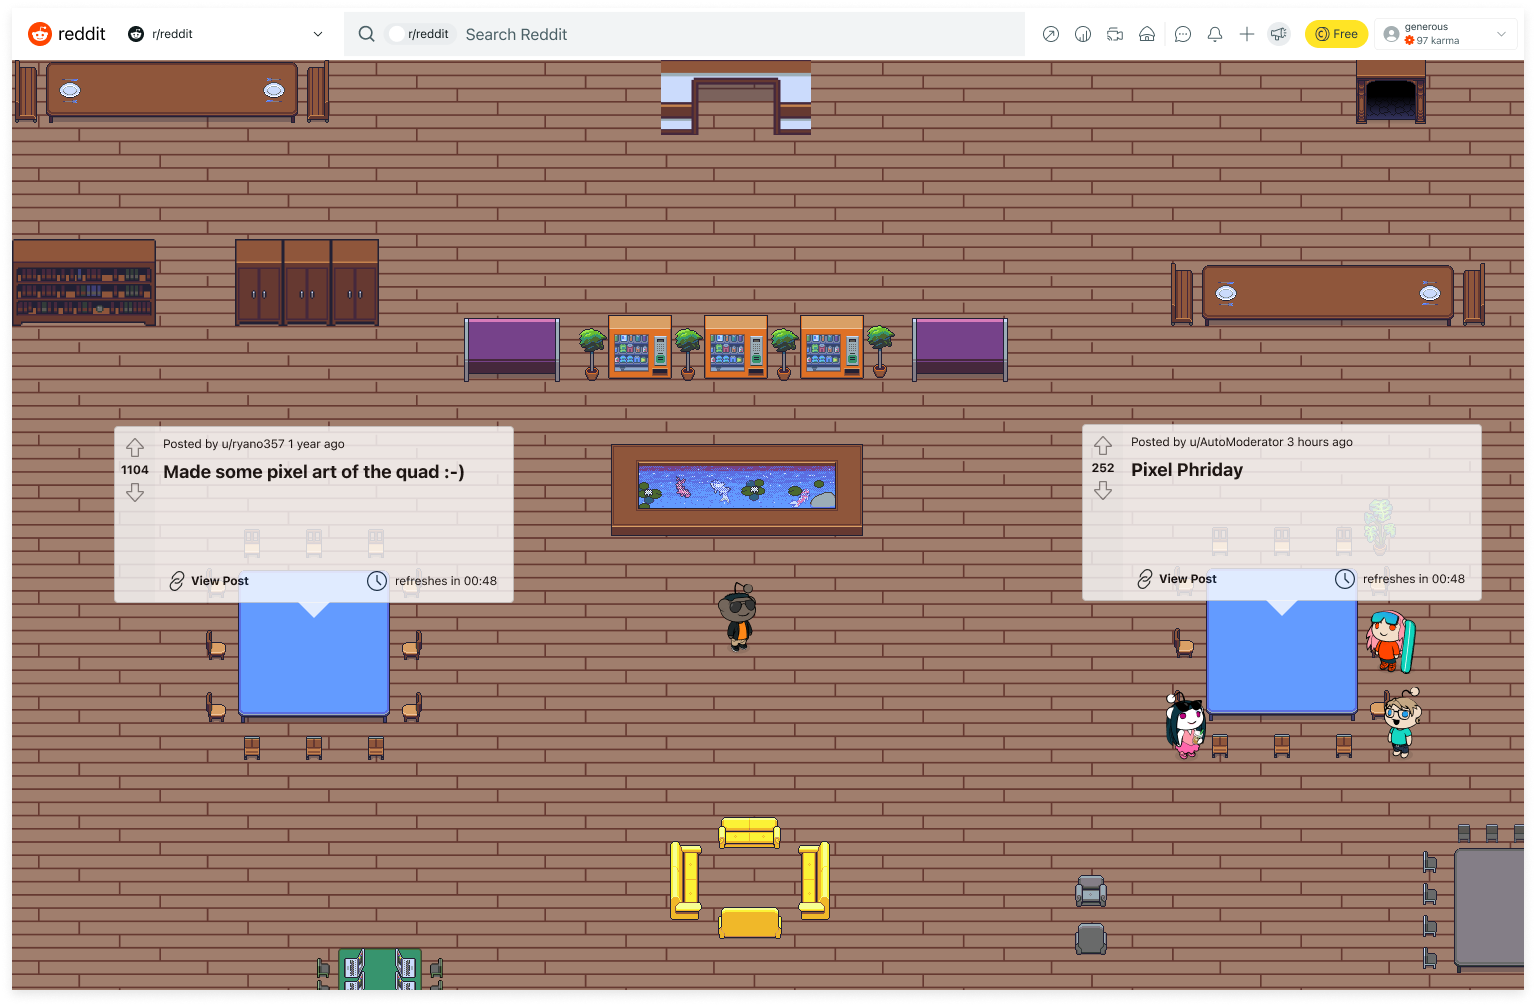Viewport: 1536px width, 1006px height.
Task: Open notifications bell
Action: 1215,34
